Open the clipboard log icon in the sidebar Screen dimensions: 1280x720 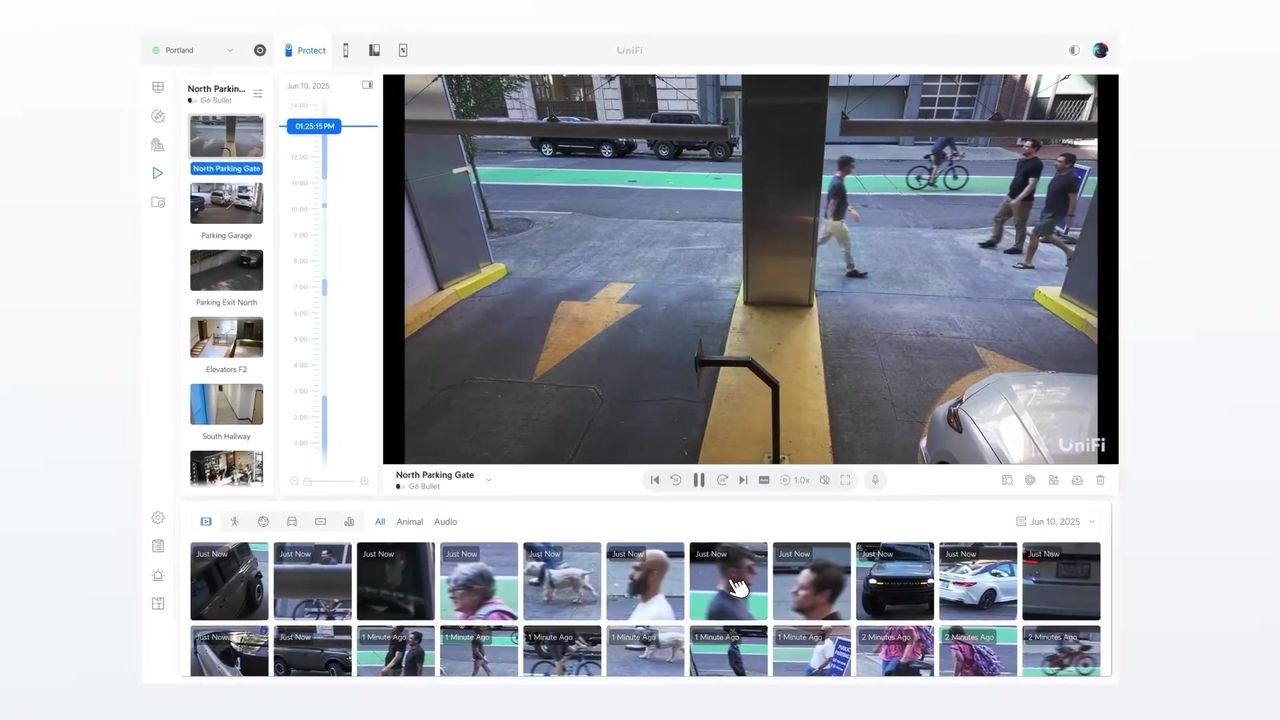click(x=158, y=546)
